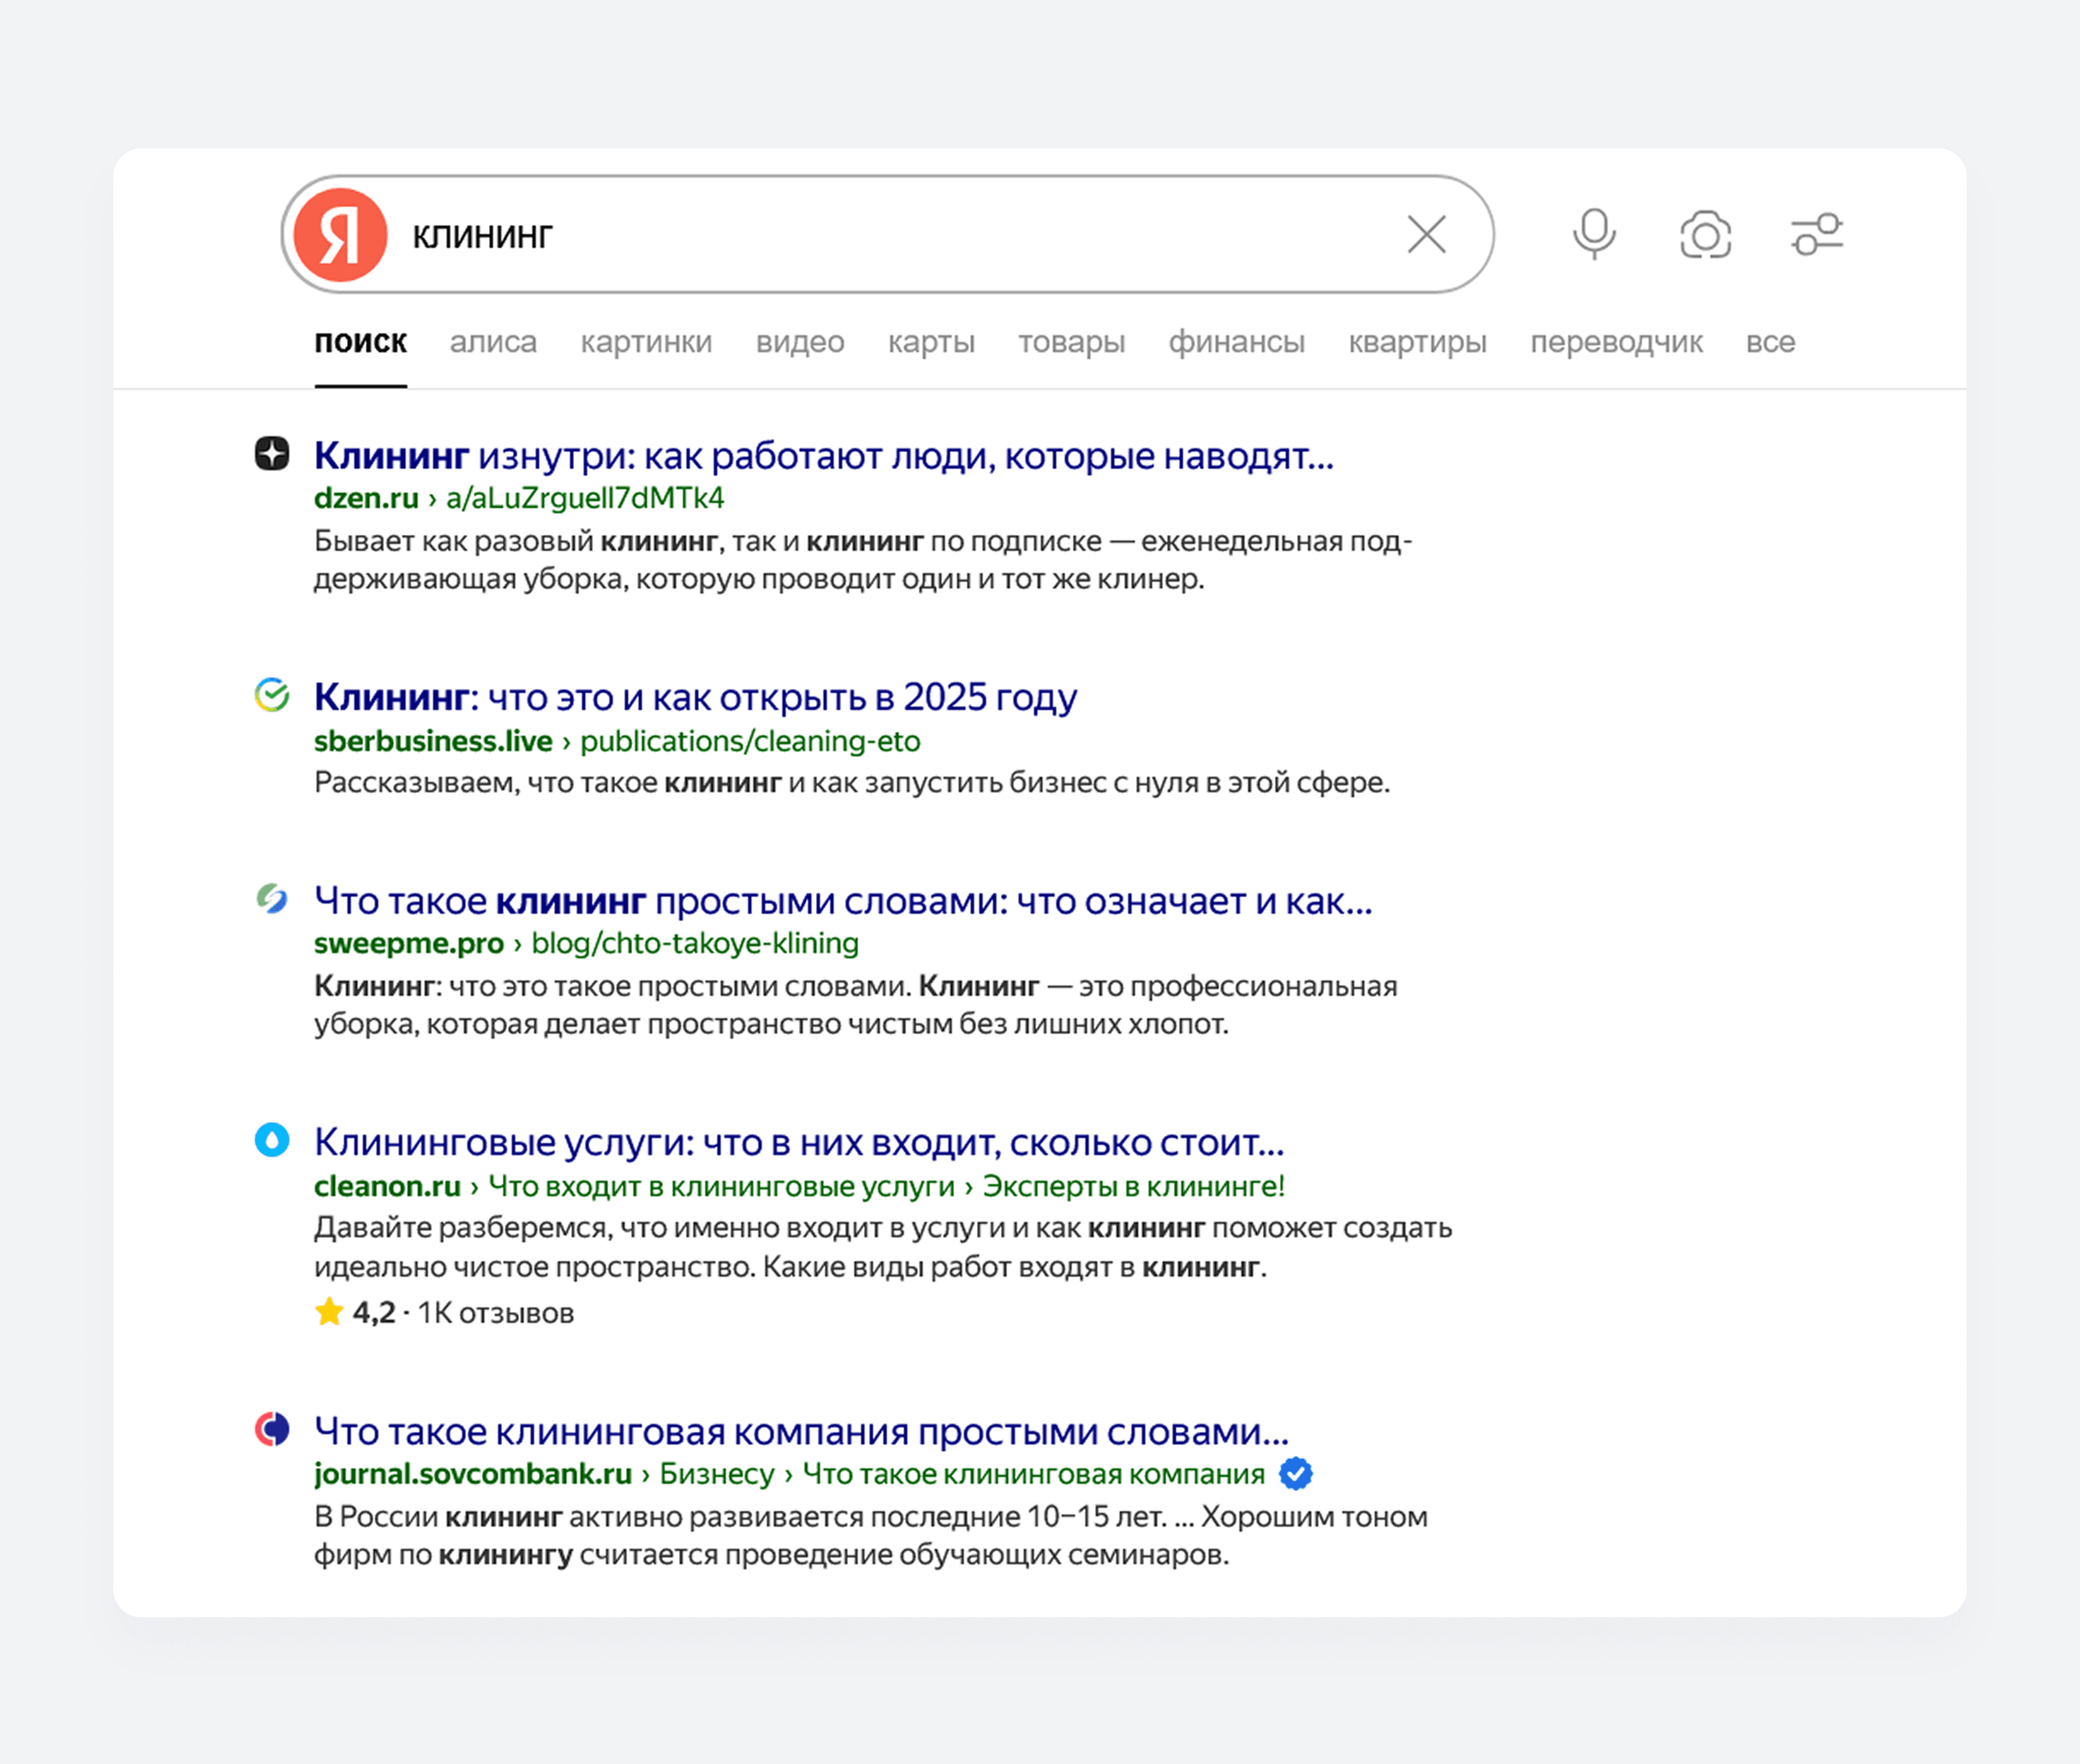The image size is (2080, 1764).
Task: Click the sberbusiness.live favicon
Action: pyautogui.click(x=272, y=695)
